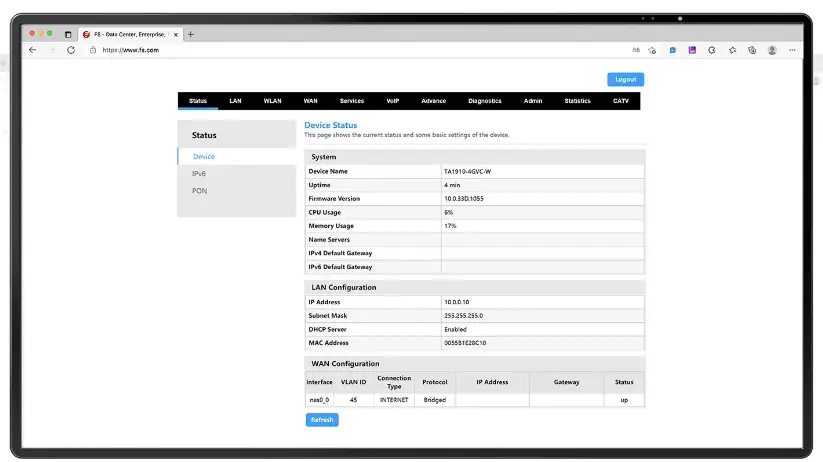Viewport: 823px width, 462px height.
Task: Open the tab actions icon beside the tab
Action: tap(68, 34)
